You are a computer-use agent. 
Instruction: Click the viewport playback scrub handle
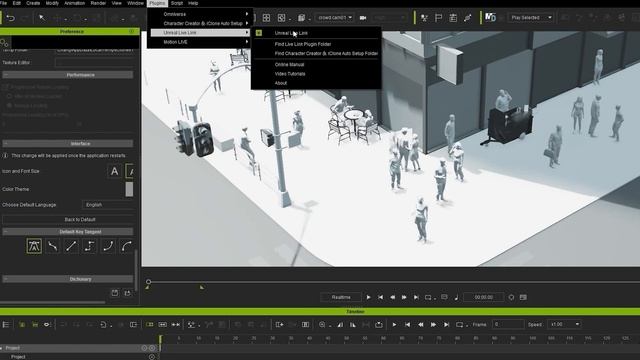click(149, 282)
